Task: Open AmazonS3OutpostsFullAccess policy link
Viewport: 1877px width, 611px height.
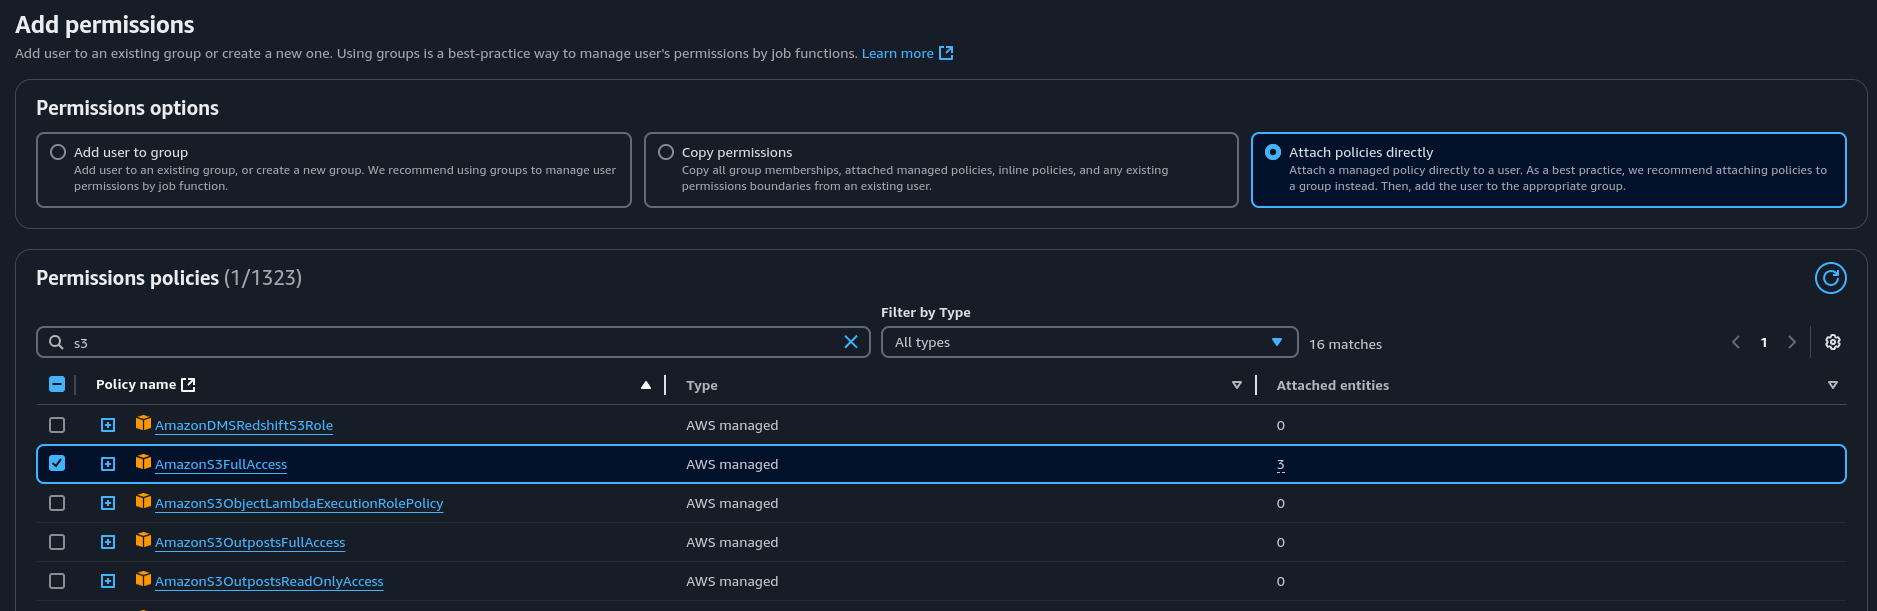Action: click(250, 542)
